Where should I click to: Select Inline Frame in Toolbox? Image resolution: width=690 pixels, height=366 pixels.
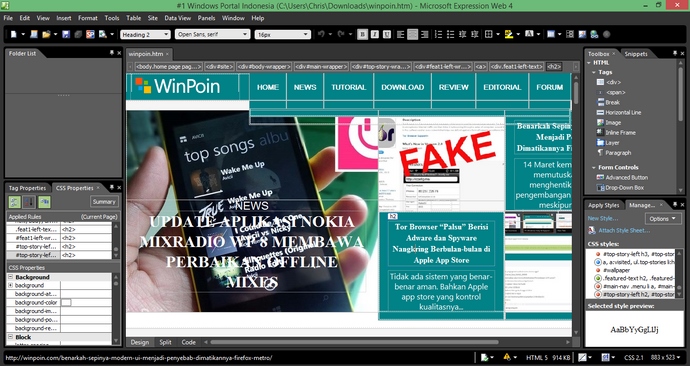click(x=616, y=132)
